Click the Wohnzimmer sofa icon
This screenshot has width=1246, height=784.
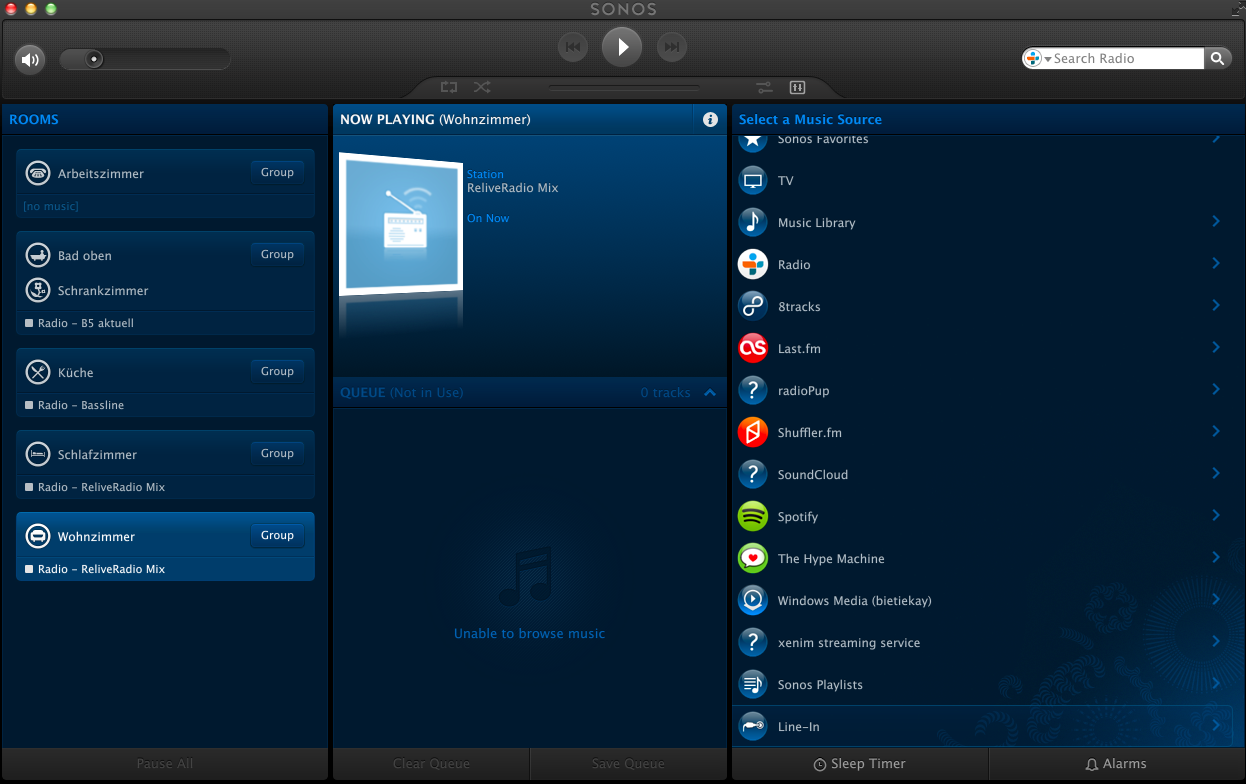coord(38,536)
